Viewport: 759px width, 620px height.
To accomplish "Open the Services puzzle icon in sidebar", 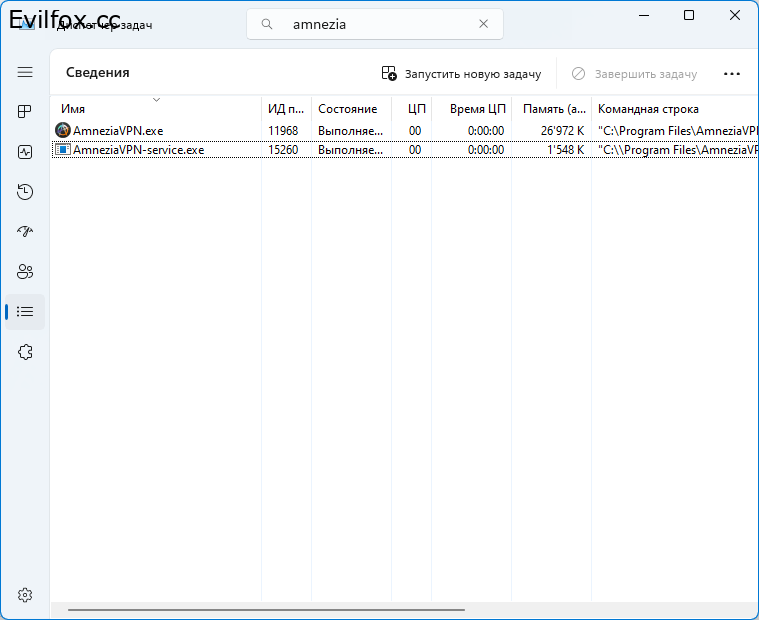I will (x=25, y=352).
